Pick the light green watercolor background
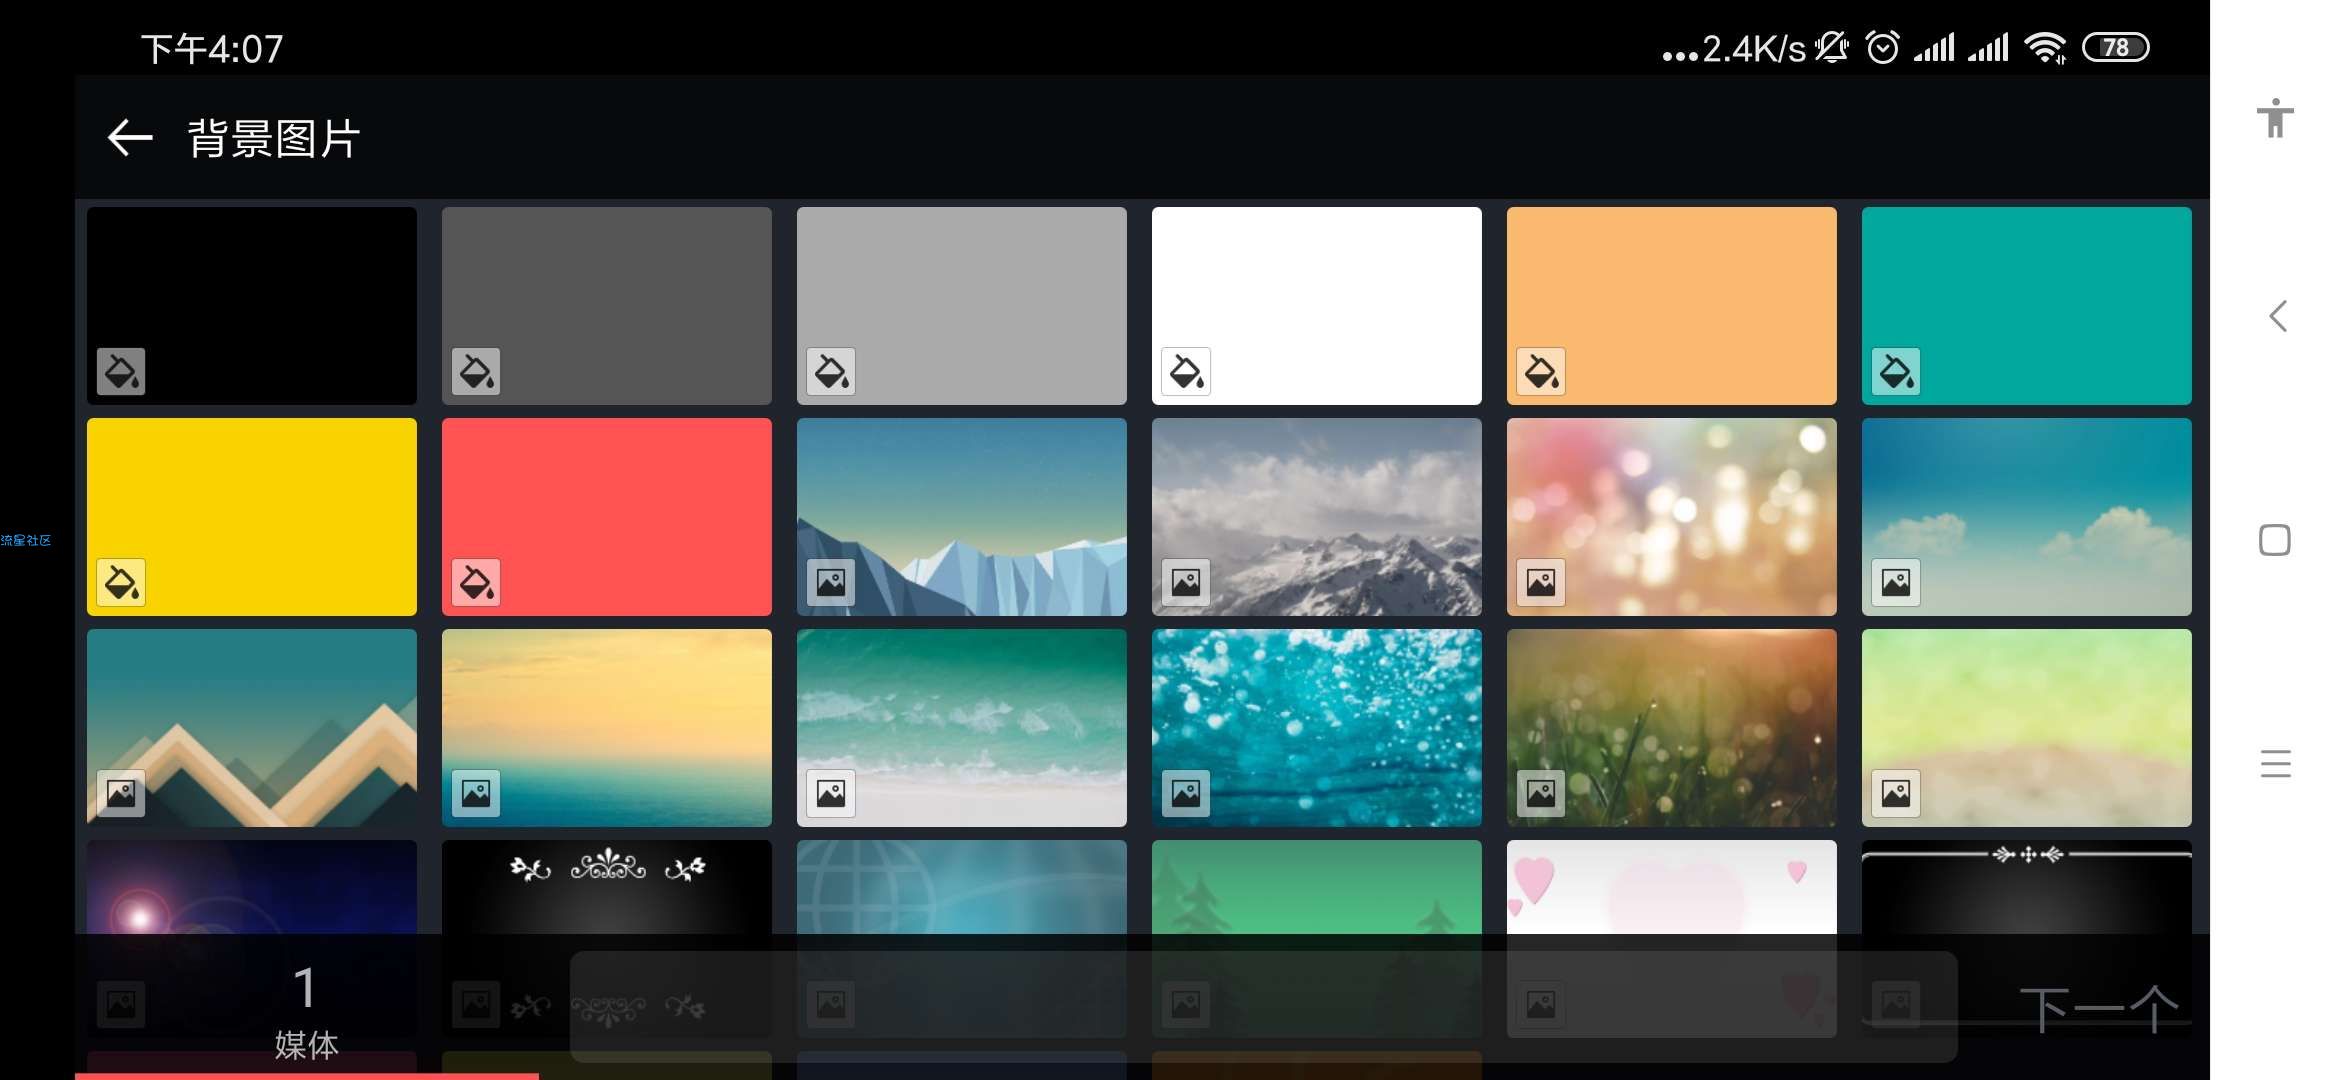The height and width of the screenshot is (1080, 2340). pos(2027,728)
